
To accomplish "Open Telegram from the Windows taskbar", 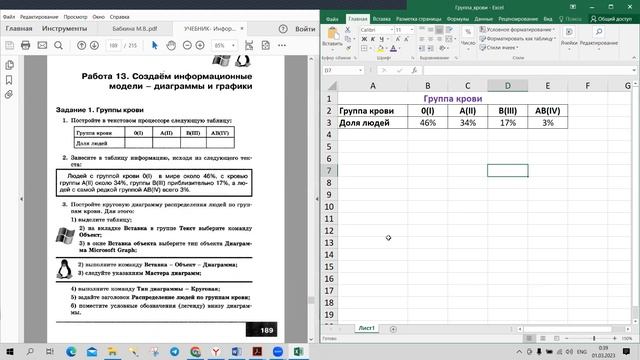I will pyautogui.click(x=174, y=351).
